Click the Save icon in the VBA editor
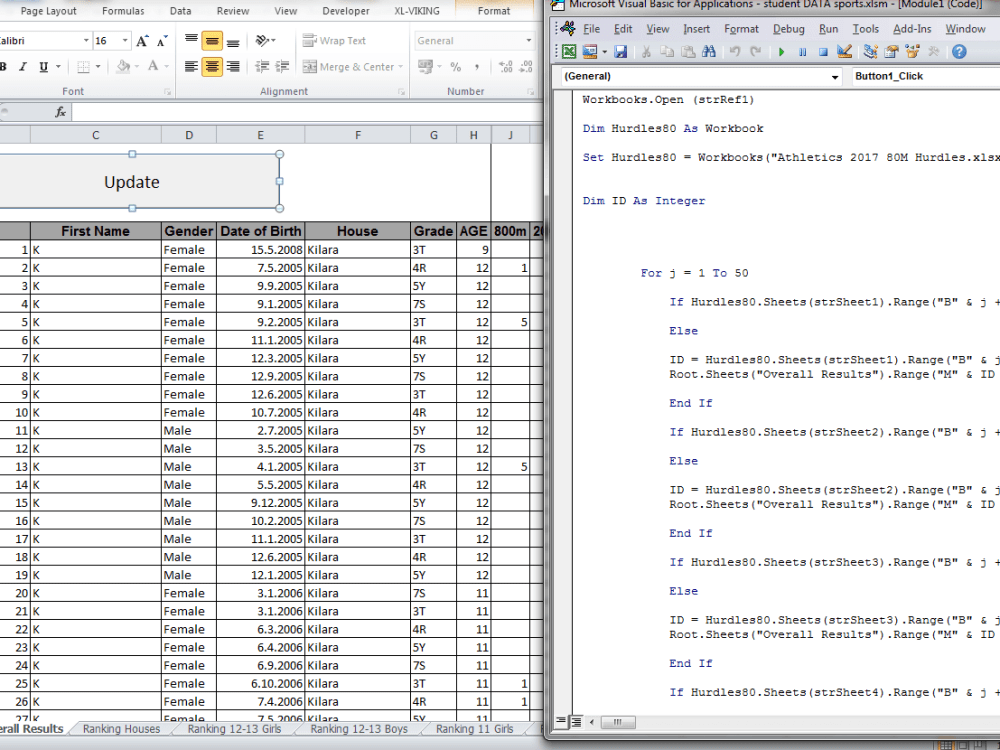Image resolution: width=1000 pixels, height=750 pixels. pyautogui.click(x=620, y=53)
